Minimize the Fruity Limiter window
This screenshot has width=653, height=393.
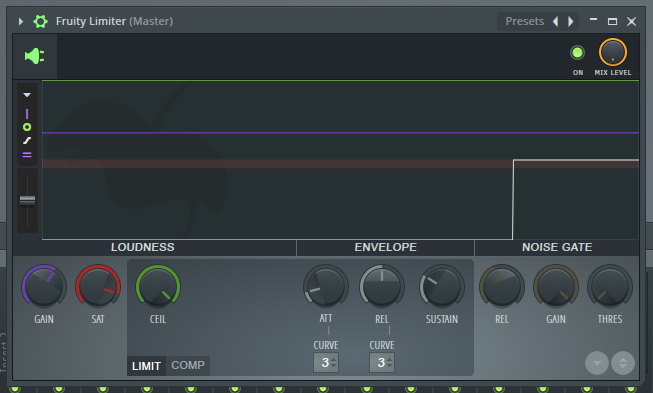(593, 20)
